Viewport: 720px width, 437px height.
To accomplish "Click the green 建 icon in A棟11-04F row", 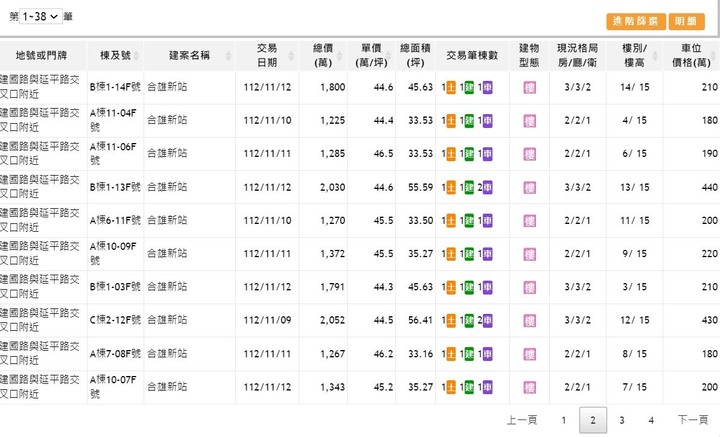I will (x=468, y=120).
